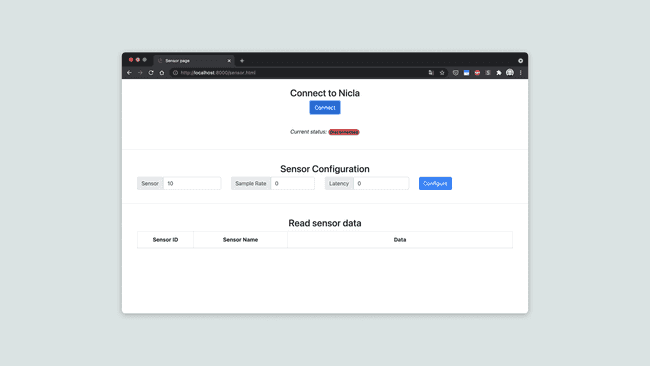Click the Sensor field label
The width and height of the screenshot is (650, 366).
click(150, 183)
